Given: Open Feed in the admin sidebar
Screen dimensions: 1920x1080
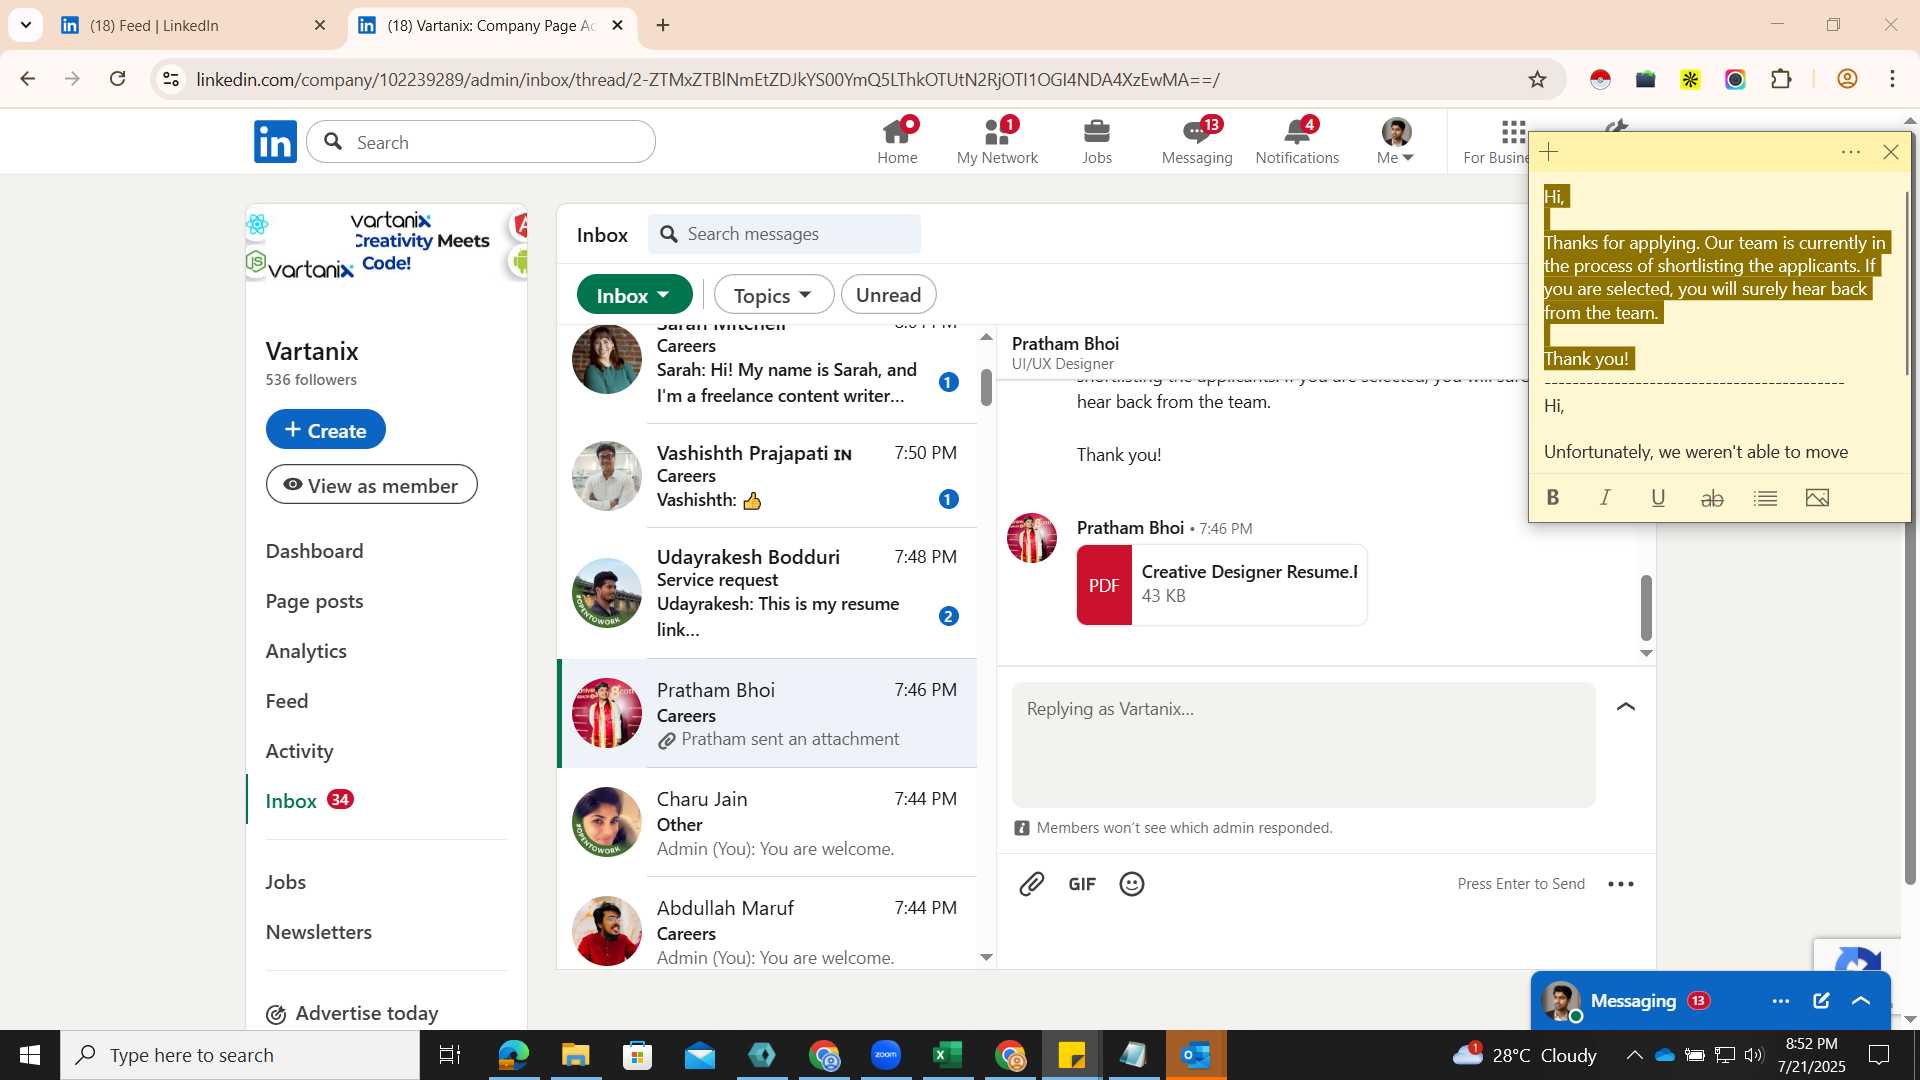Looking at the screenshot, I should (286, 701).
